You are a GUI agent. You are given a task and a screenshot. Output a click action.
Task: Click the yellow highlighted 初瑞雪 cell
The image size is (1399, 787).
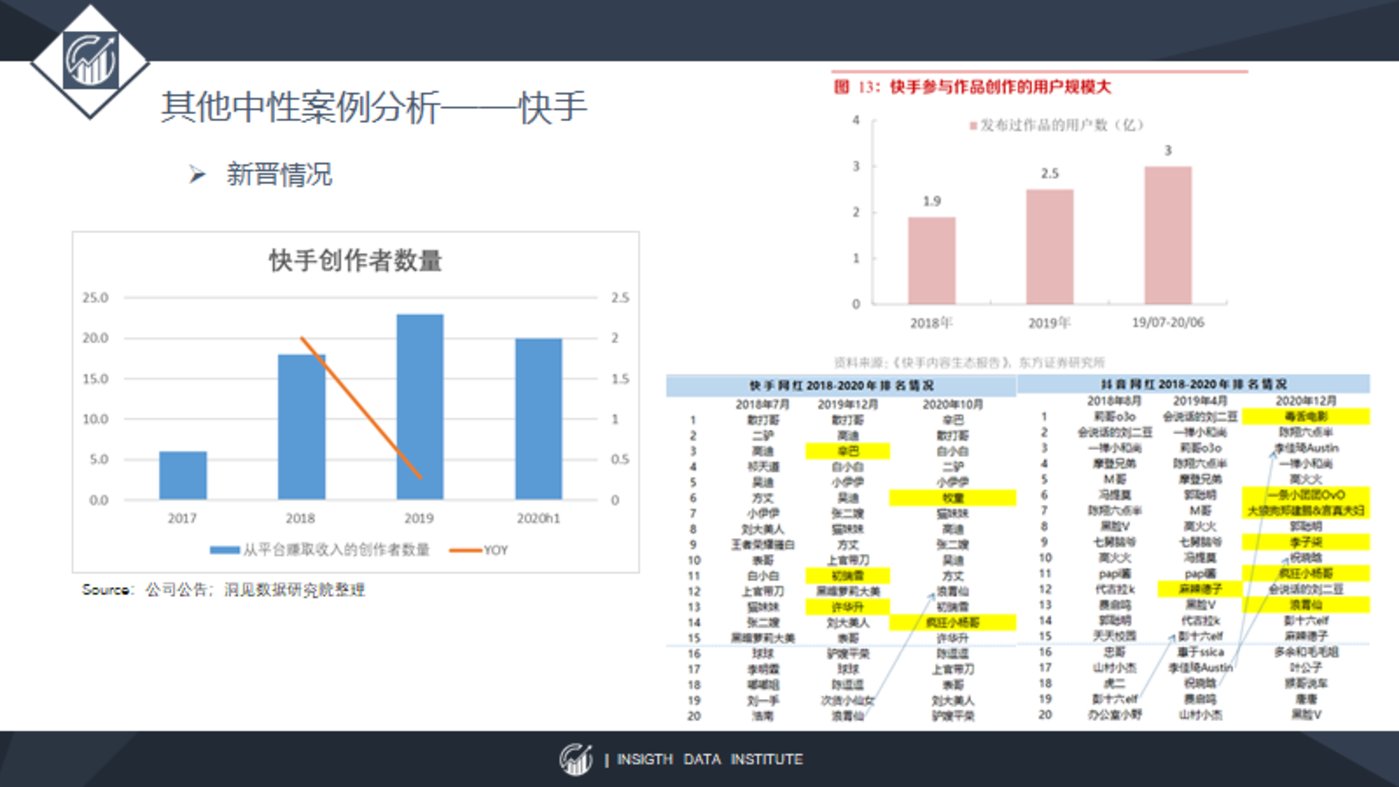(x=848, y=576)
